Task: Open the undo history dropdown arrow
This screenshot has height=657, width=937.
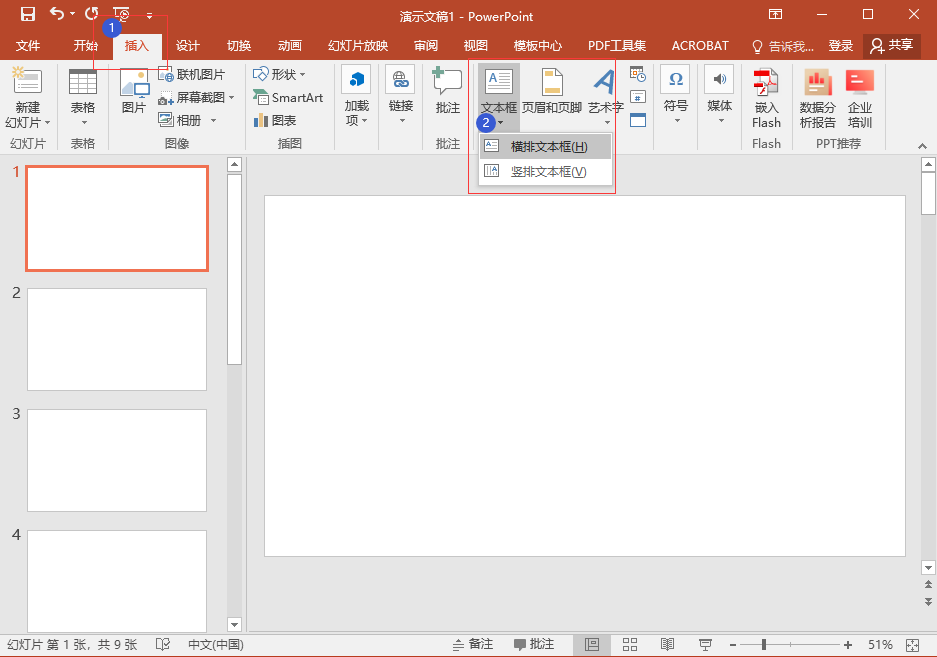Action: (72, 14)
